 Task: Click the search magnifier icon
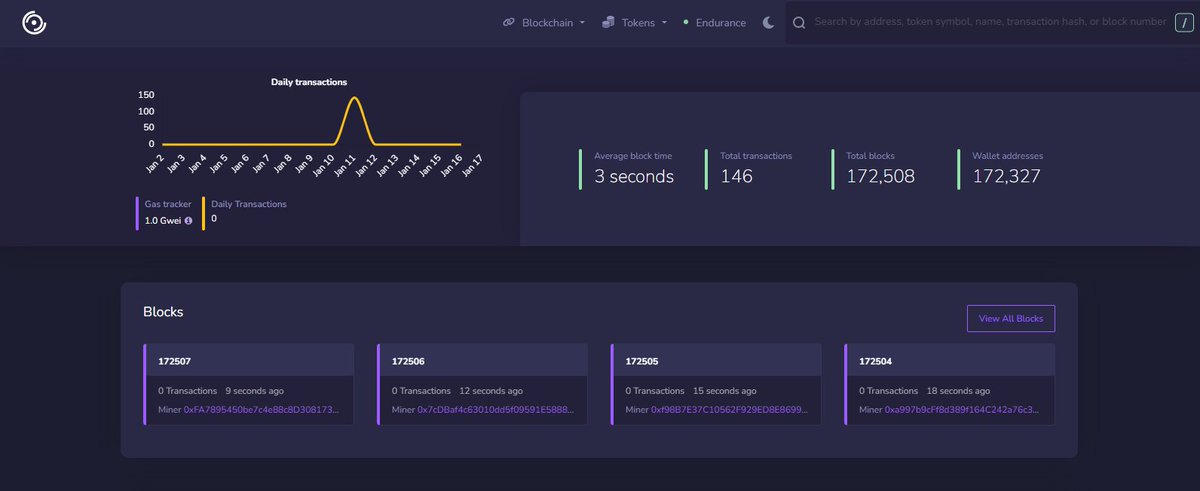pyautogui.click(x=799, y=22)
